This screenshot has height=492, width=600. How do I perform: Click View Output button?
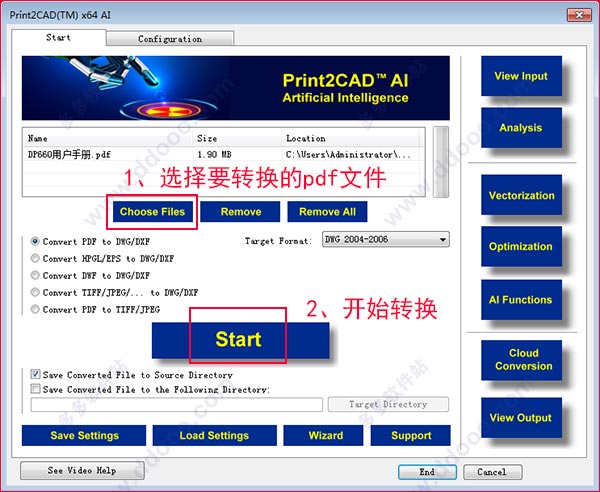pos(521,417)
